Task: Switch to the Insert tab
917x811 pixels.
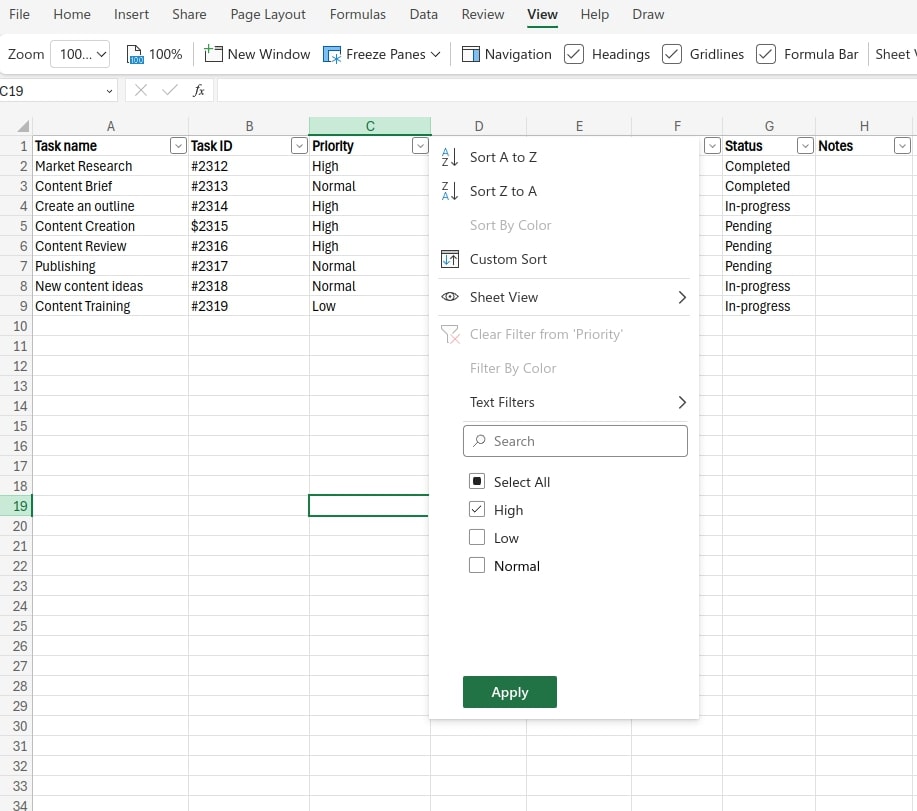Action: (131, 14)
